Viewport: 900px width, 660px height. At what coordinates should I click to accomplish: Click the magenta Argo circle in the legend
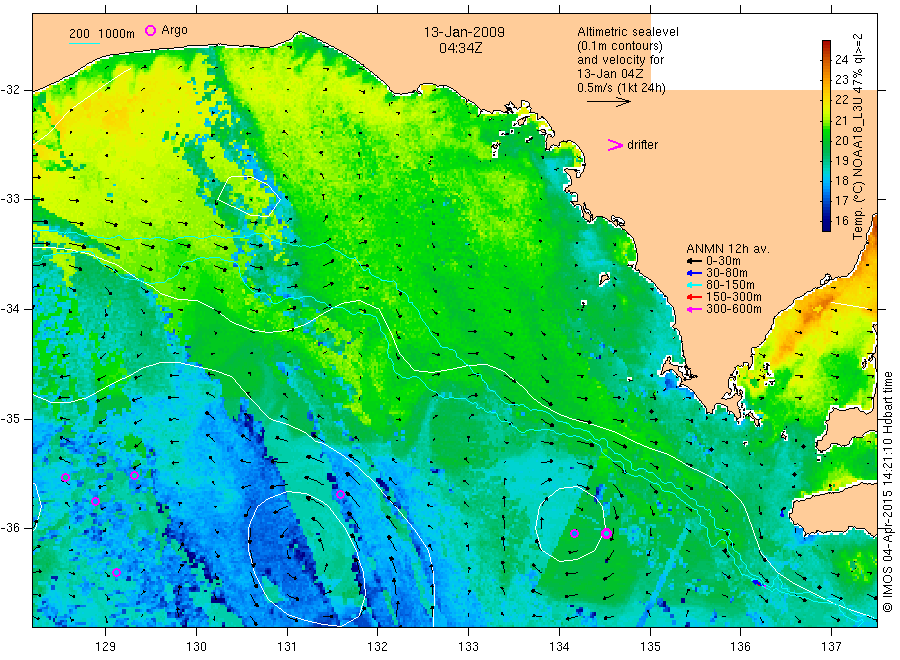[150, 30]
